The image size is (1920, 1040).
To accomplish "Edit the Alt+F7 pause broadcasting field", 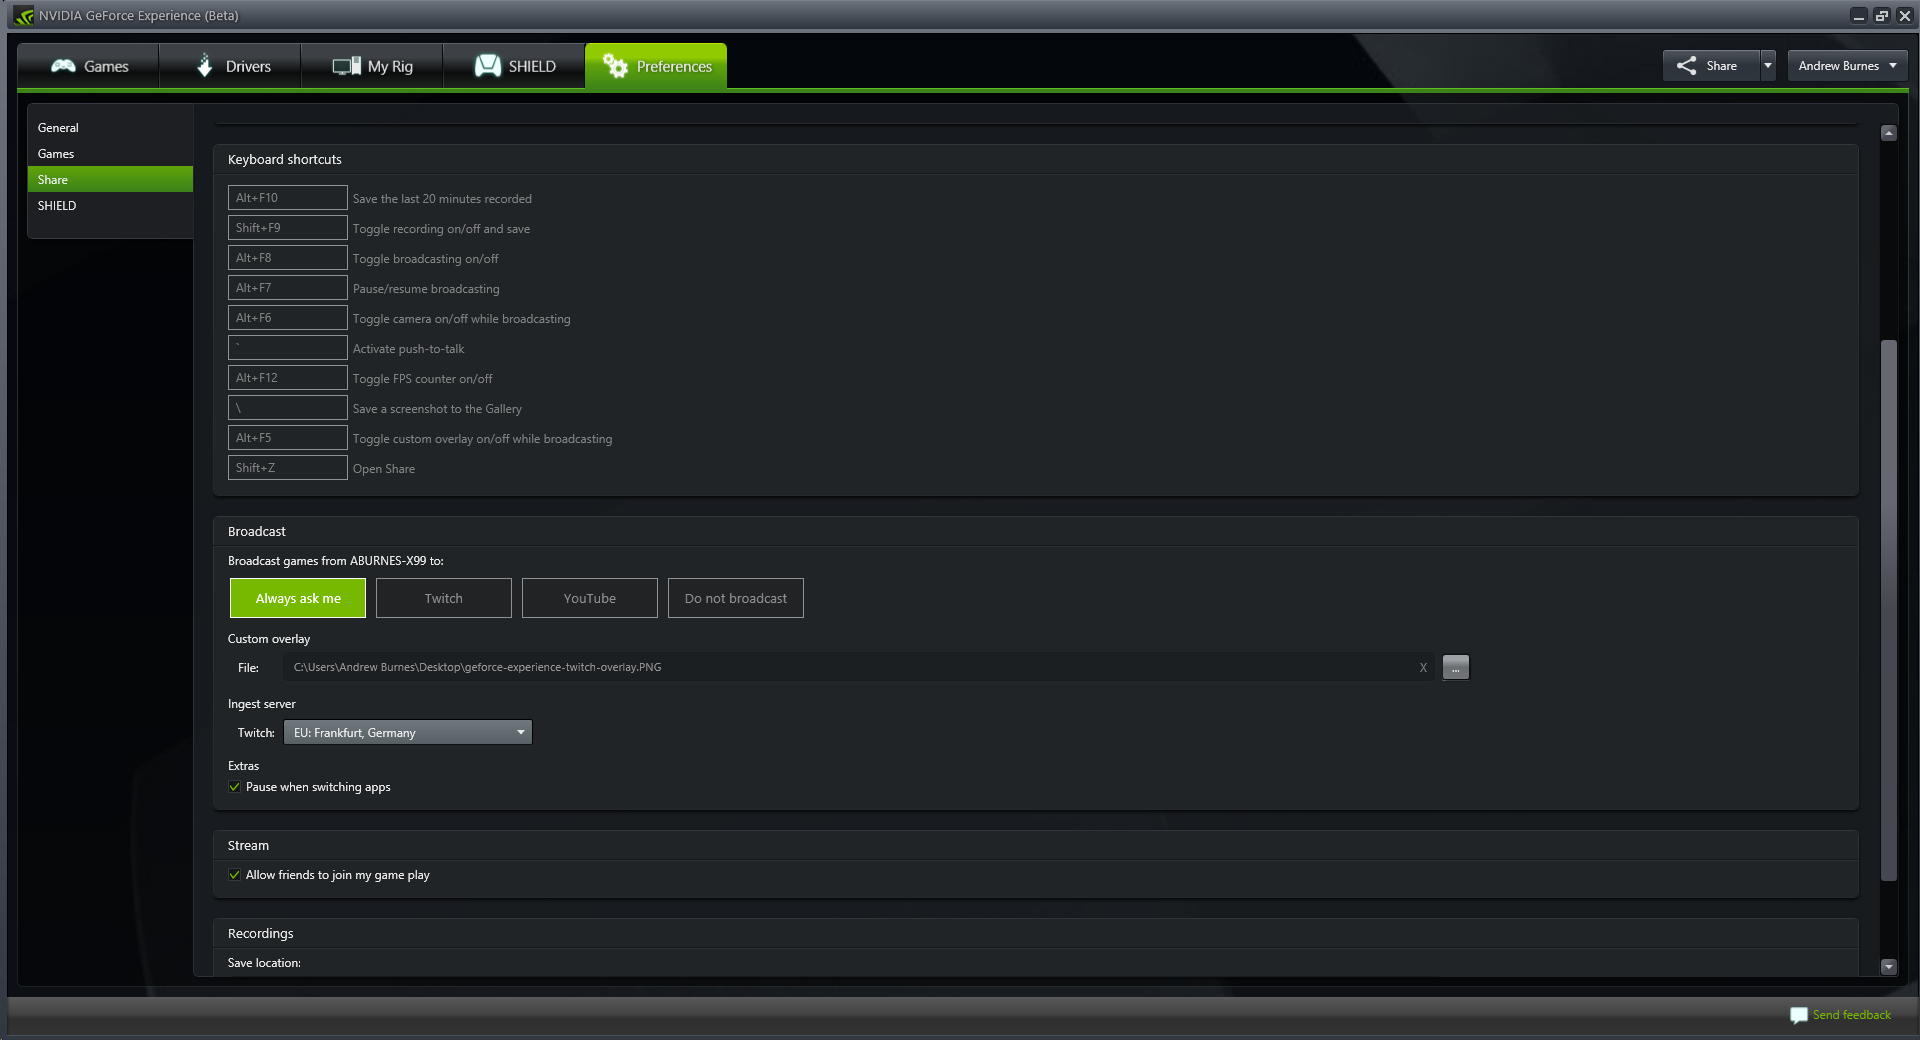I will coord(288,288).
